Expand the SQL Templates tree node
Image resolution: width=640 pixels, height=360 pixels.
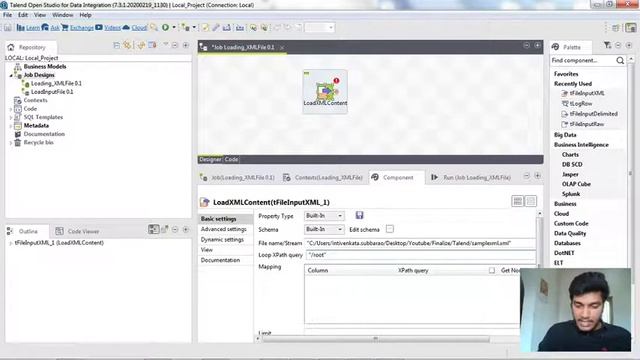tap(11, 118)
